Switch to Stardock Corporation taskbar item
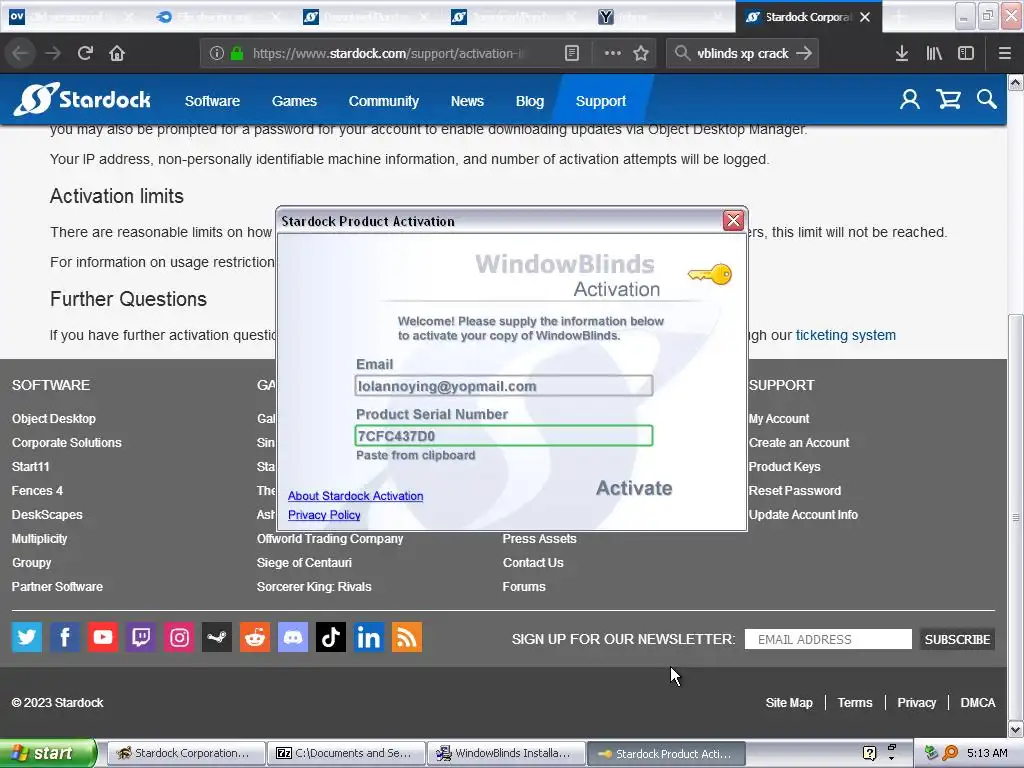This screenshot has width=1024, height=768. coord(185,753)
